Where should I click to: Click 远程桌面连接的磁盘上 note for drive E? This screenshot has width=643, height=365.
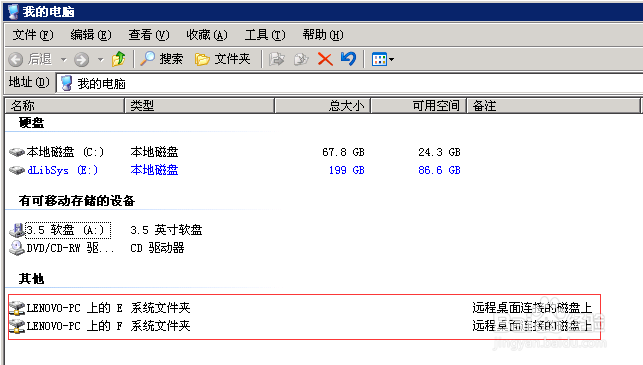[x=532, y=308]
